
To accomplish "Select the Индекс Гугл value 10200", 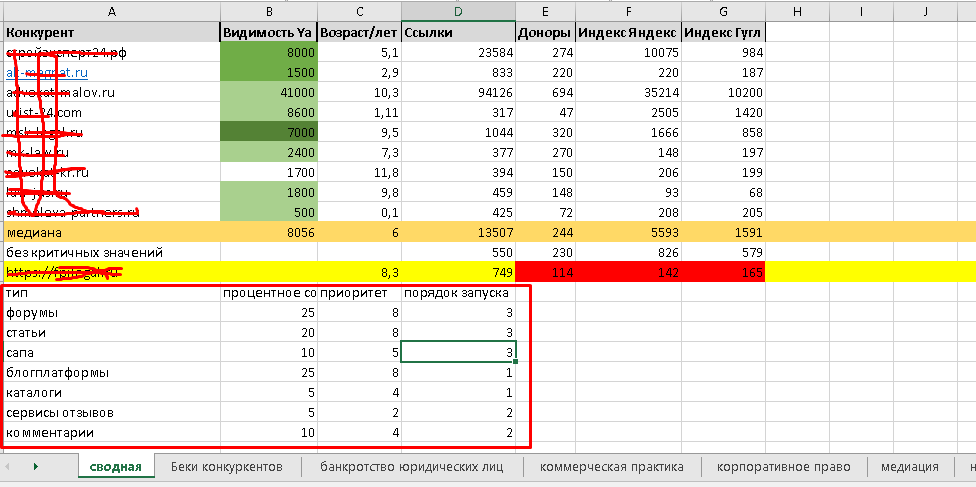I will click(723, 92).
